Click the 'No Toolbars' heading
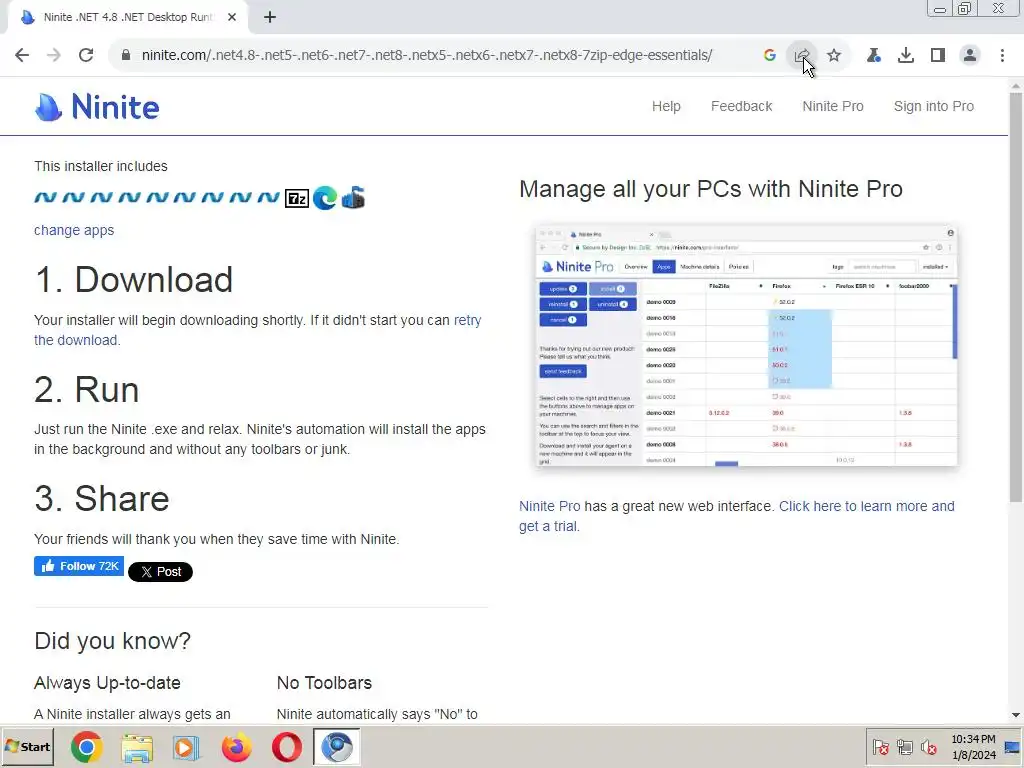This screenshot has width=1024, height=768. click(324, 682)
